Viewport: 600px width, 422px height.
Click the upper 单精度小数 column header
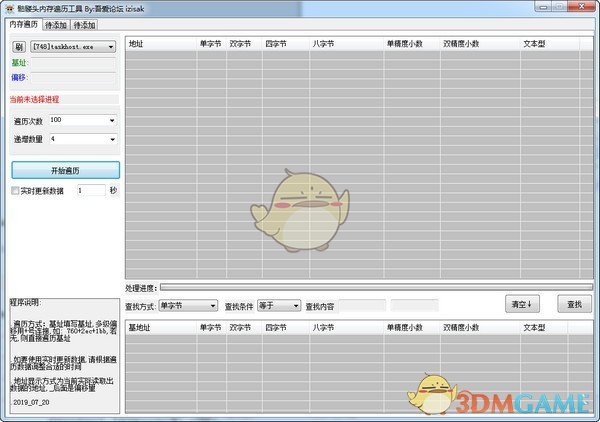[x=412, y=44]
